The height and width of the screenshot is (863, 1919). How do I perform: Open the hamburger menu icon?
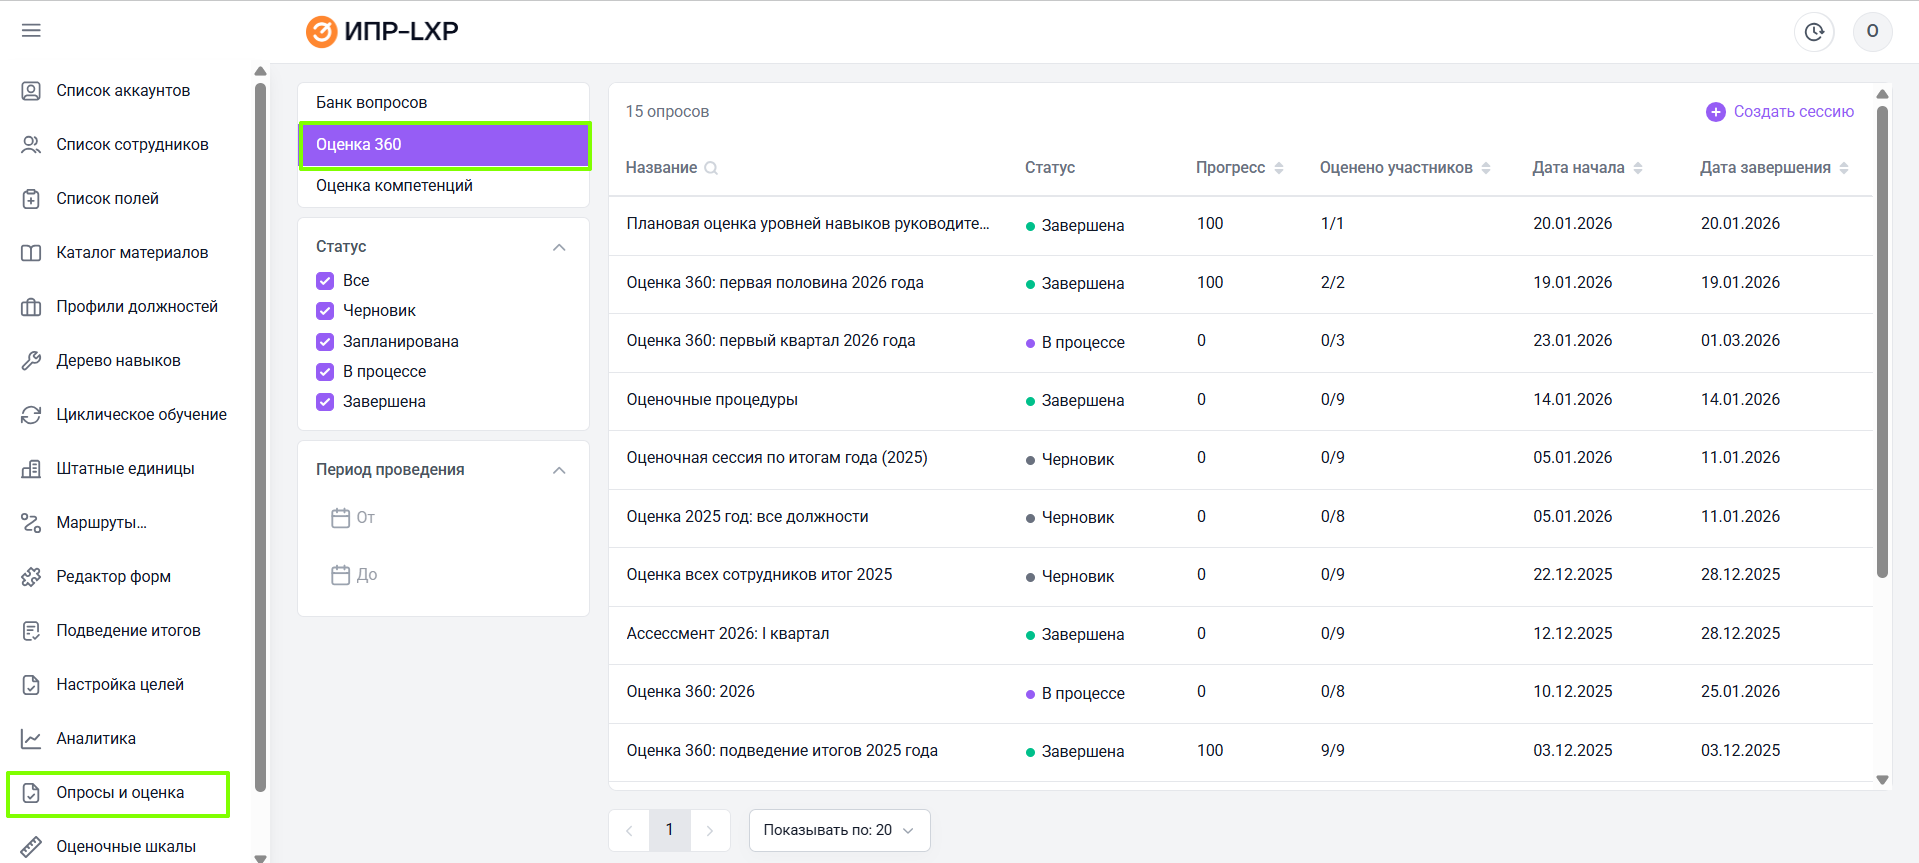pyautogui.click(x=31, y=30)
